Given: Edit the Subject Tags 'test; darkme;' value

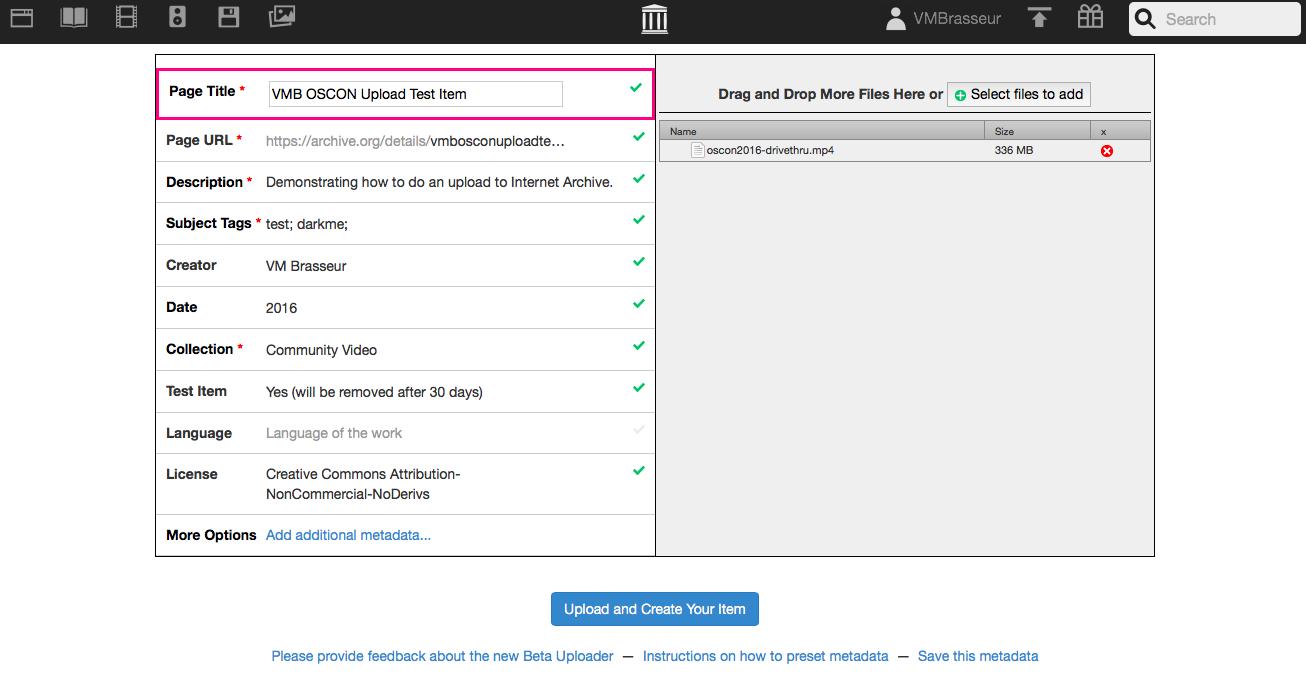Looking at the screenshot, I should (307, 224).
